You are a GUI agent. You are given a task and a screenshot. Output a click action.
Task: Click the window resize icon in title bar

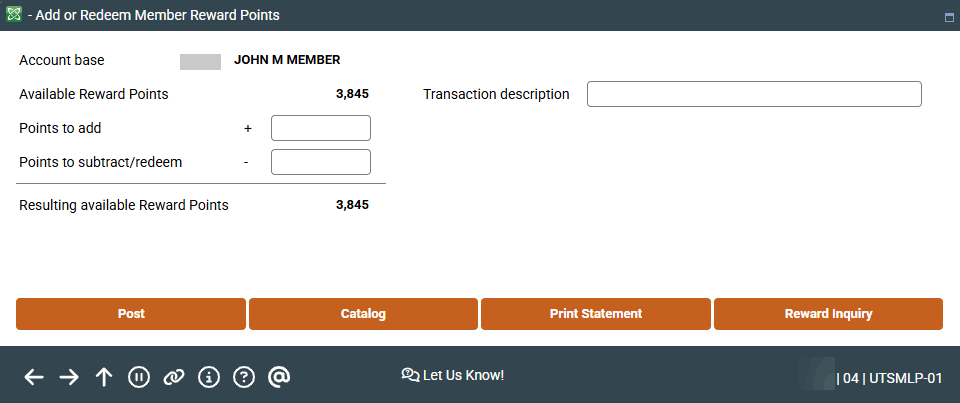click(x=948, y=17)
